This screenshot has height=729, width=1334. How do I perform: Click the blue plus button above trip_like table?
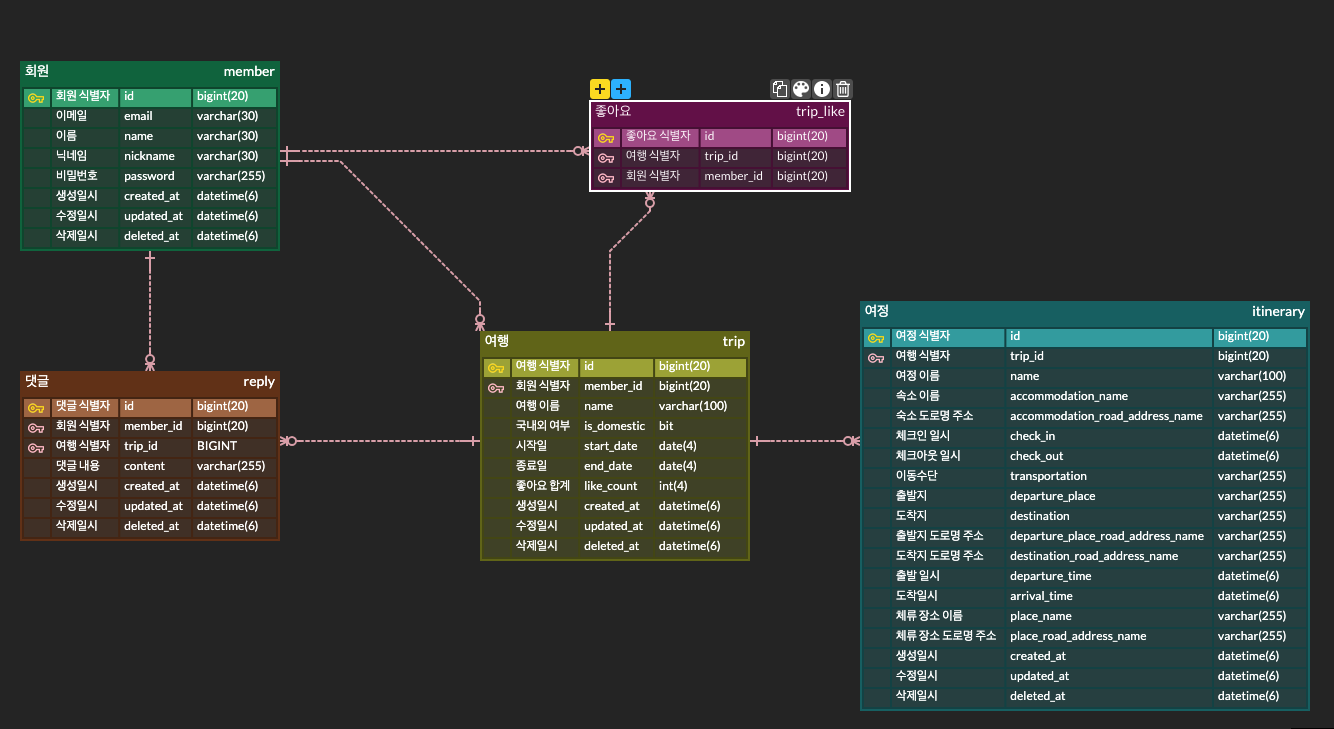[621, 89]
